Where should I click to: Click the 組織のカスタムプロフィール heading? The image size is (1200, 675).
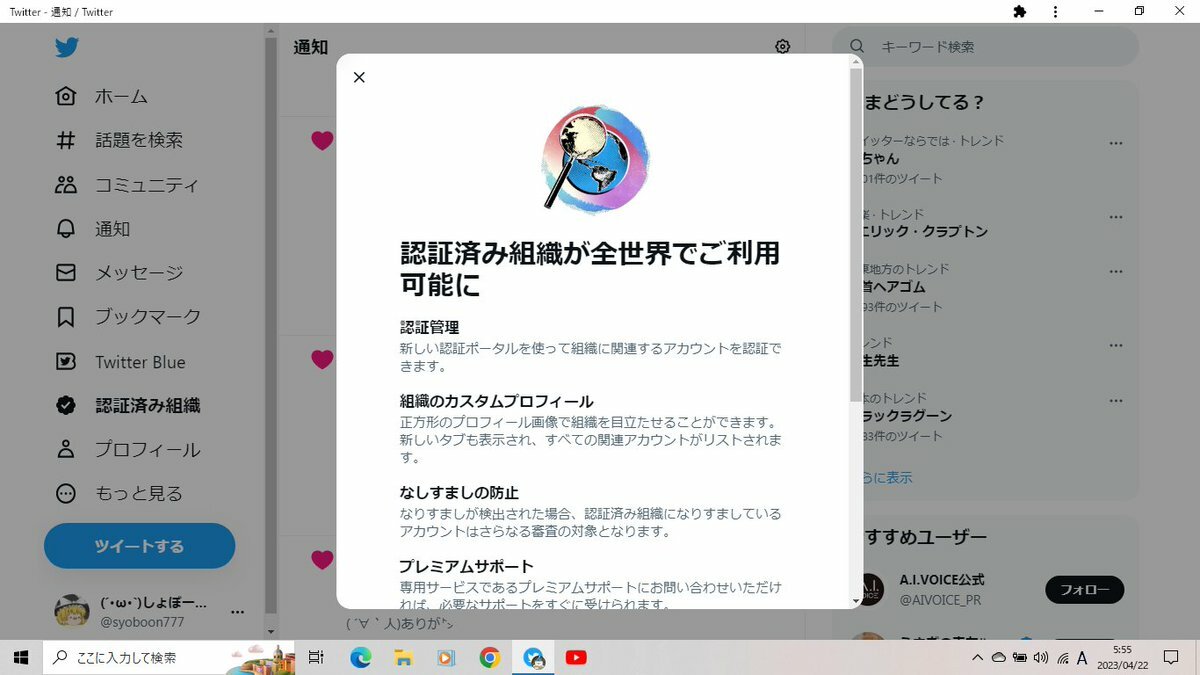coord(497,401)
